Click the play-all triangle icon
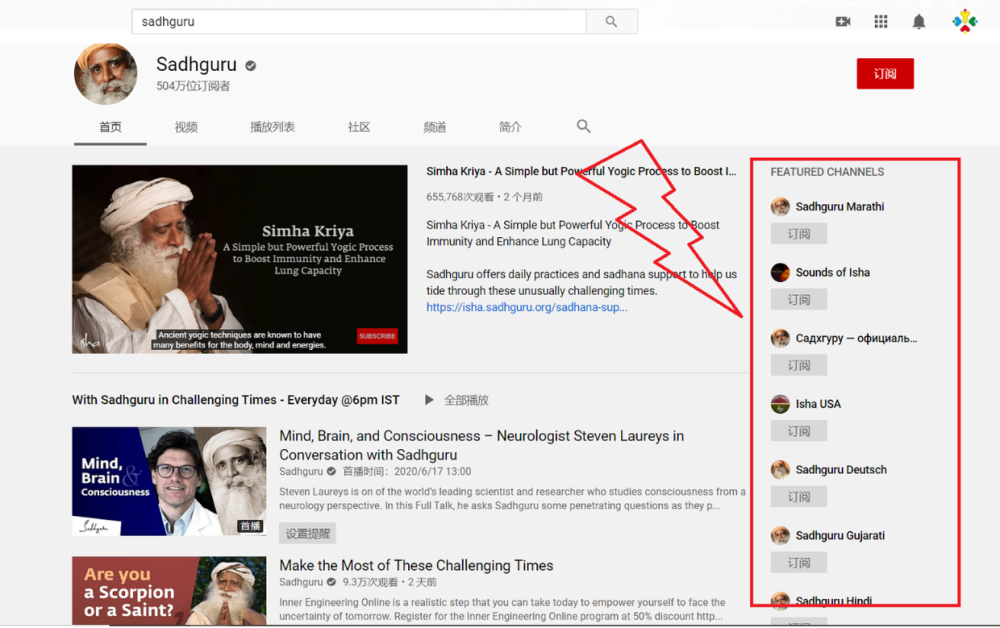 [429, 400]
